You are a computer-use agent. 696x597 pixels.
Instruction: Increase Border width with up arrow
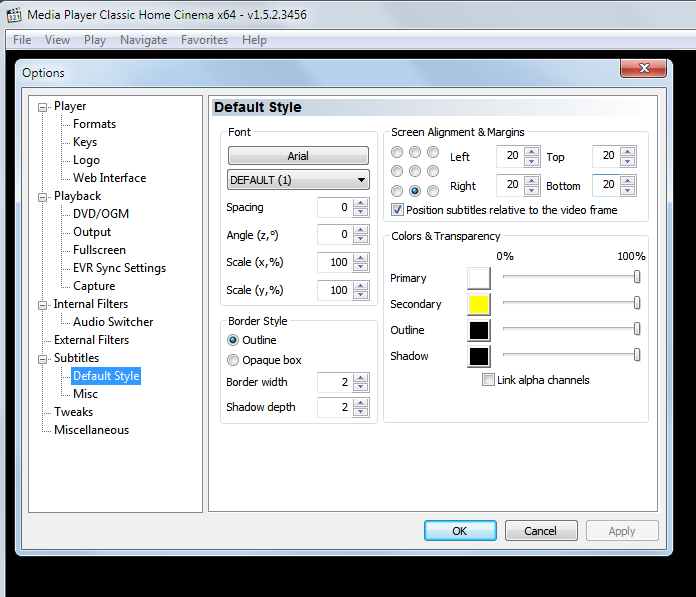pos(360,378)
